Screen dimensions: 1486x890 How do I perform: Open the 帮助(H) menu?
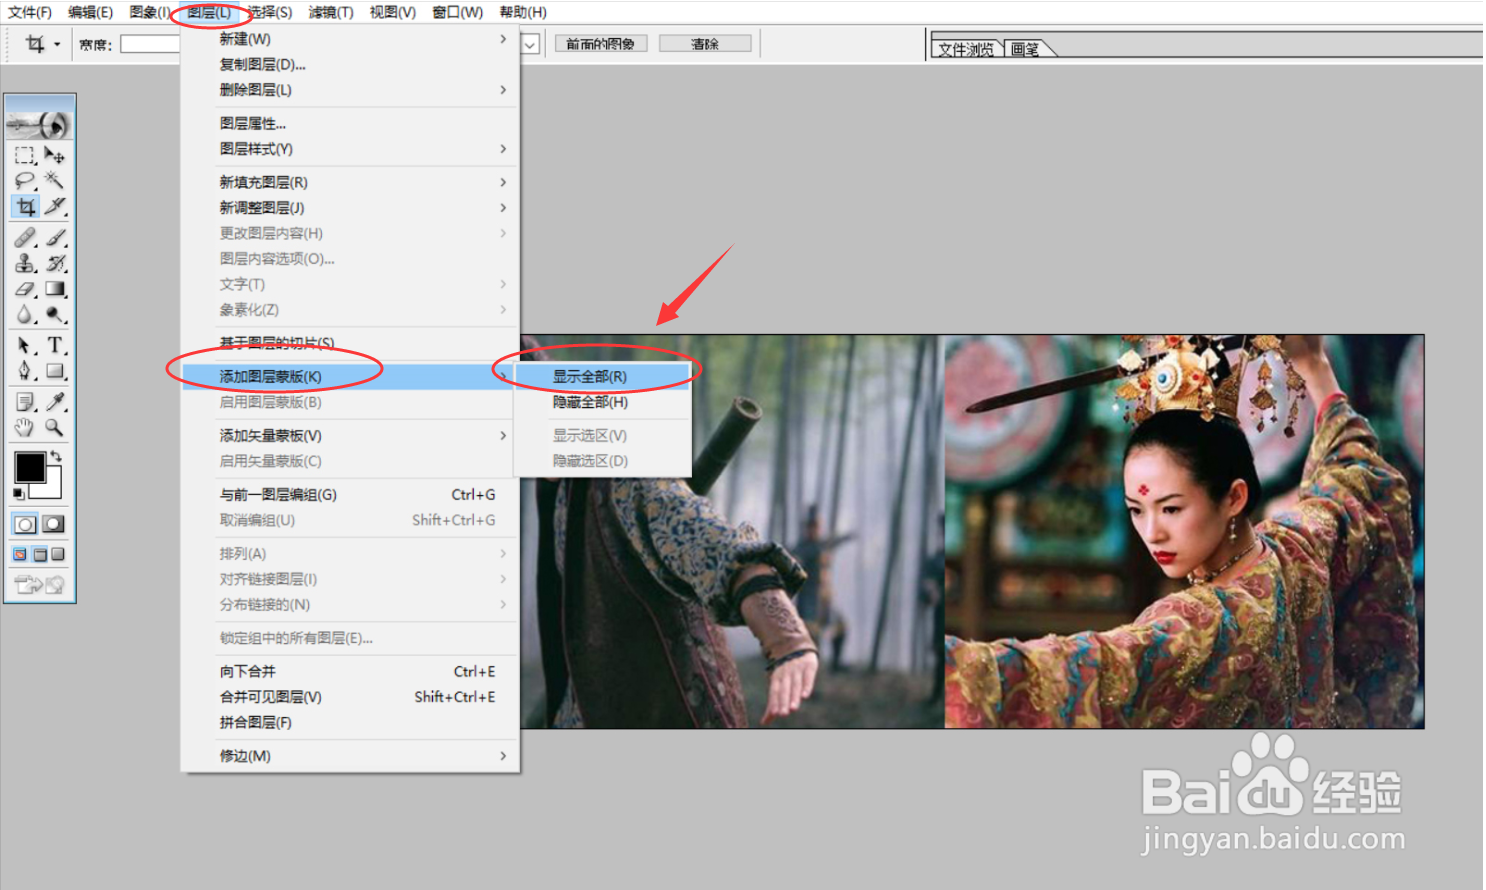(523, 13)
